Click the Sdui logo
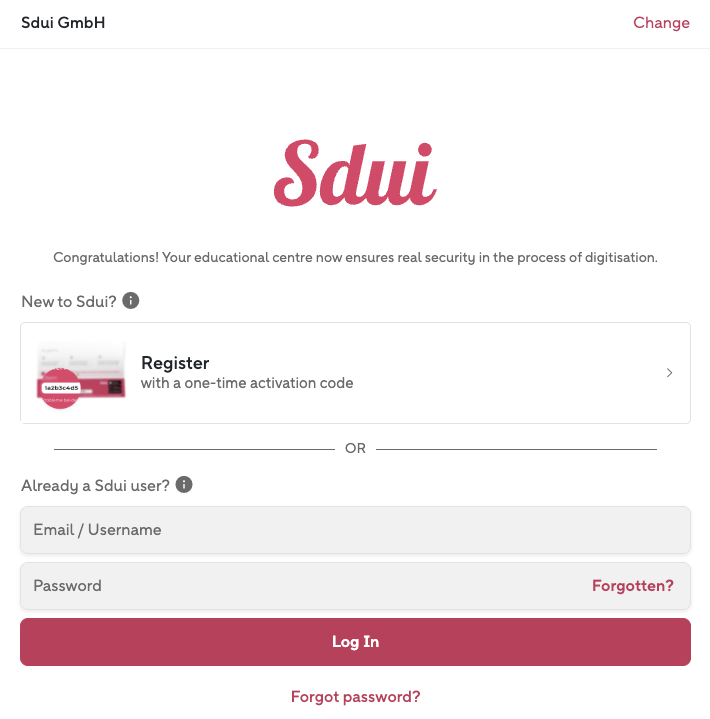The height and width of the screenshot is (719, 710). 355,174
